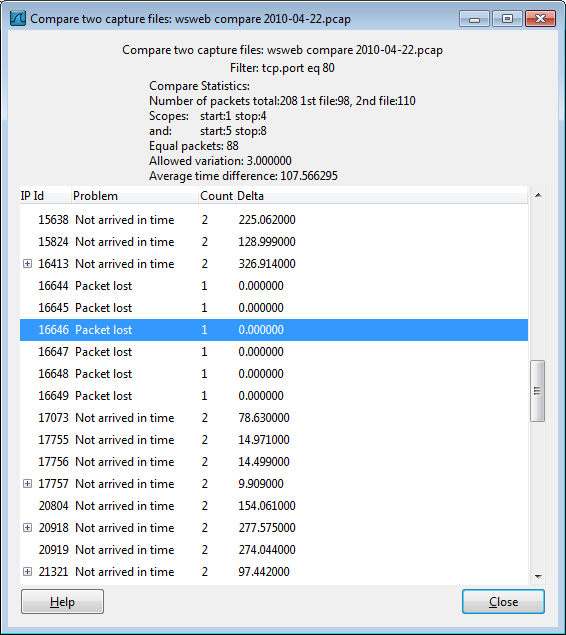
Task: Click the Scopes start:1 stop:4 line
Action: [x=208, y=116]
